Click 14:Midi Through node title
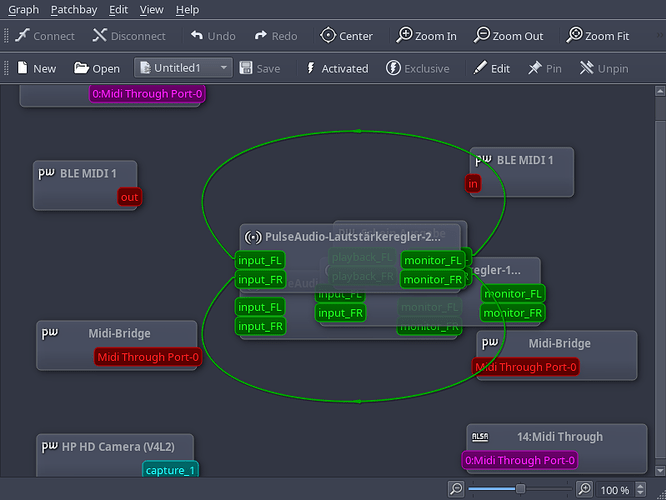This screenshot has width=666, height=500. [559, 437]
